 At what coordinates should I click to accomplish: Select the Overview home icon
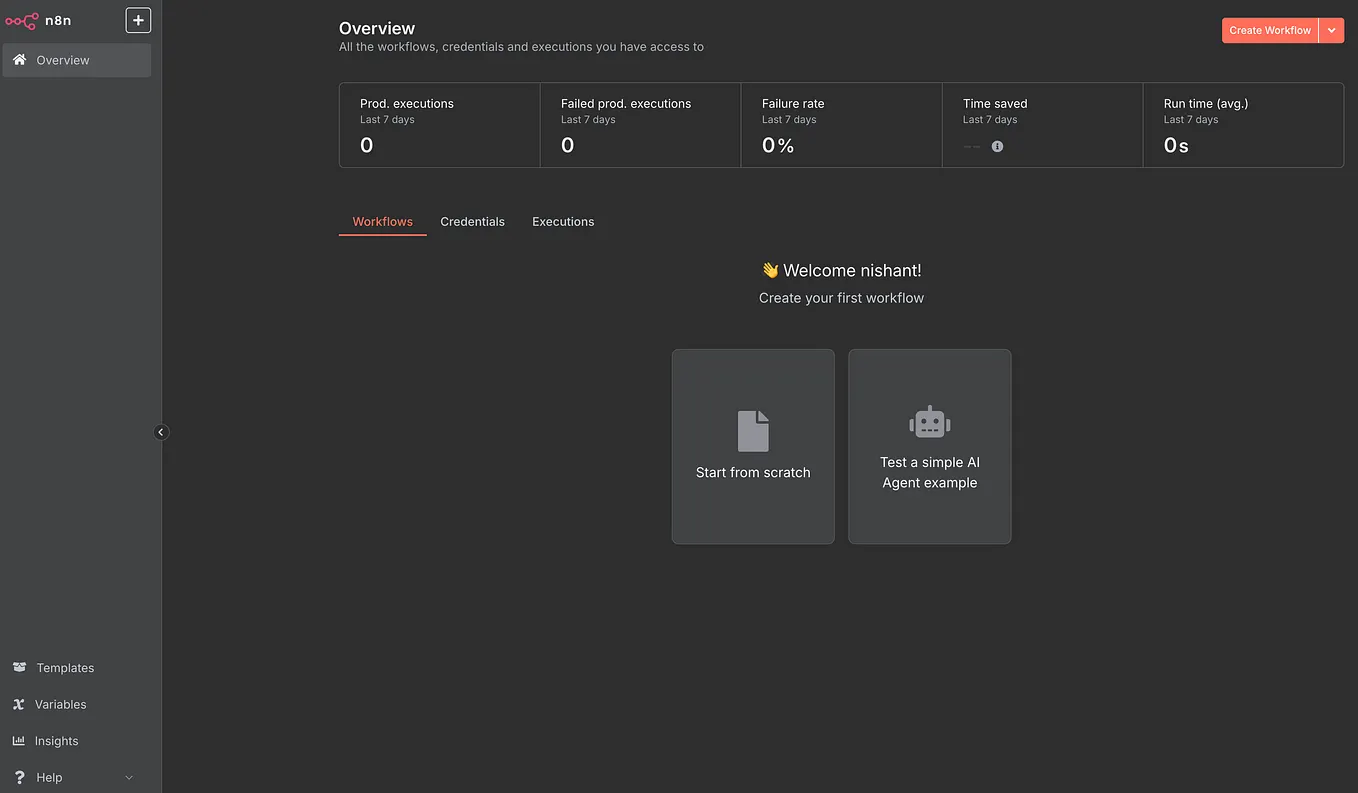tap(18, 60)
